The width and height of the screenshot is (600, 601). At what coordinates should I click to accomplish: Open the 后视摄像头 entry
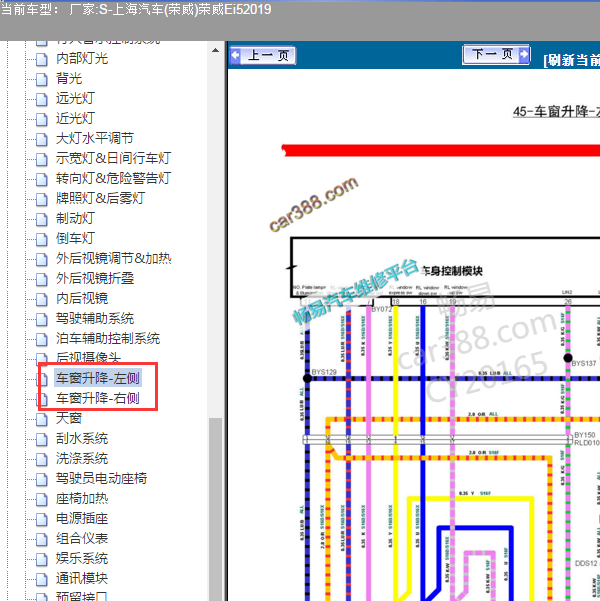coord(88,357)
